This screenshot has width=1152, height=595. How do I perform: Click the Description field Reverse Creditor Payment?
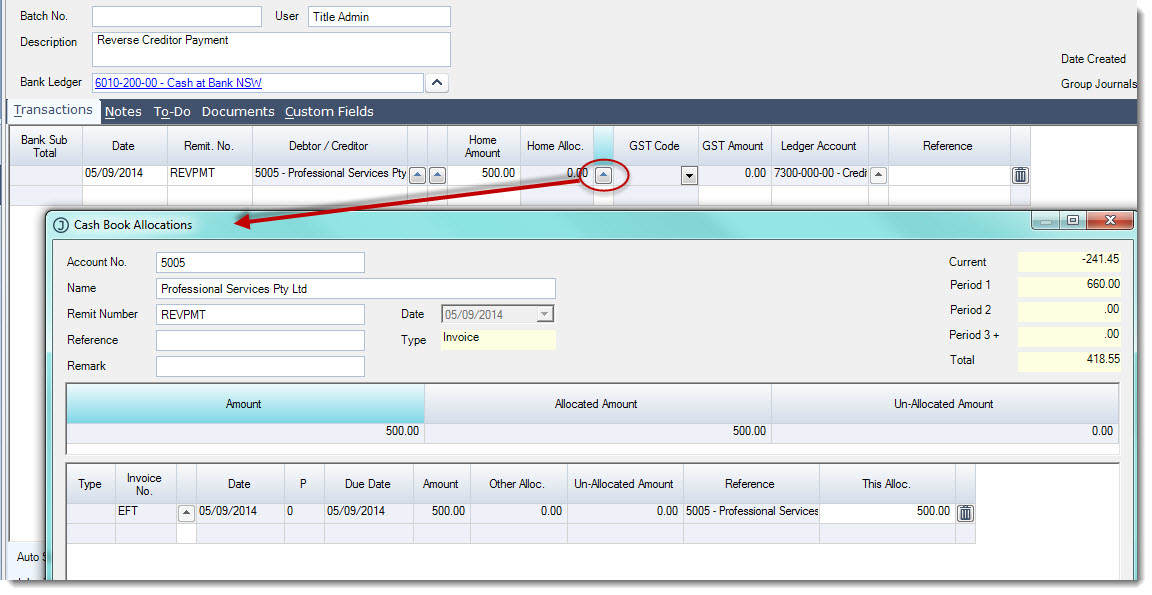[271, 49]
